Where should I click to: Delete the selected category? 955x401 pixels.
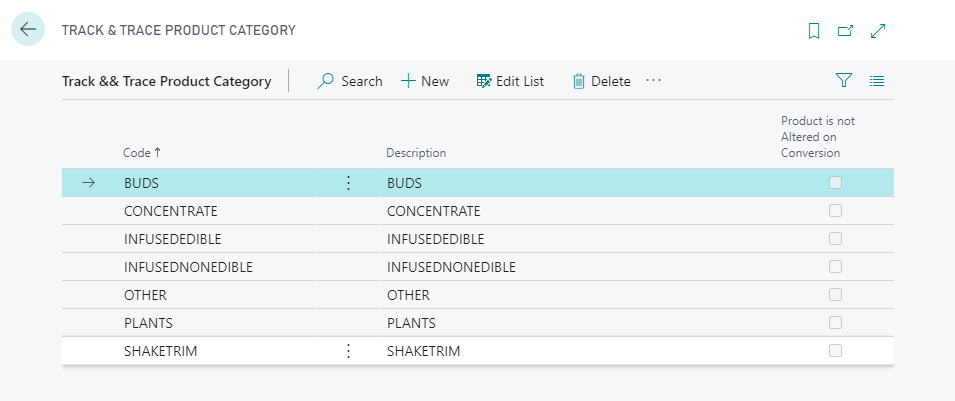[x=601, y=81]
